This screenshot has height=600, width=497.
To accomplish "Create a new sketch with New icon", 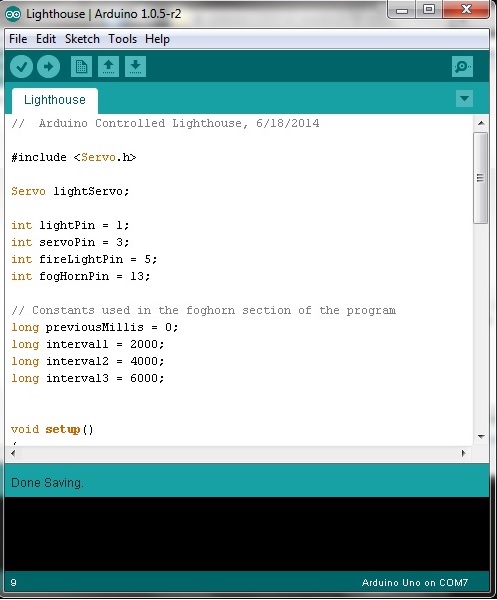I will 81,67.
